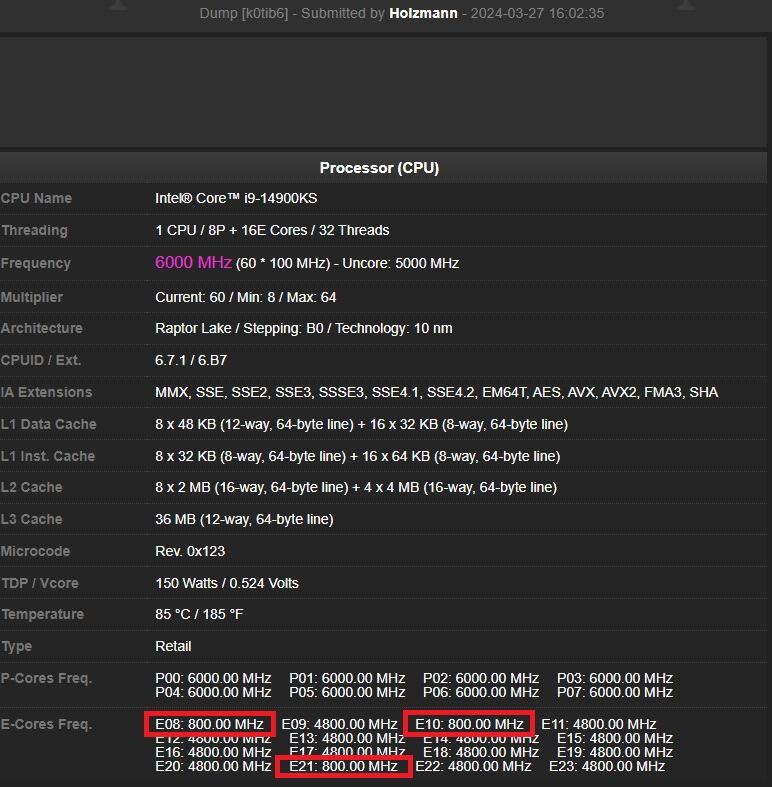
Task: Click the P05: 6000.00 MHz entry
Action: pos(347,692)
